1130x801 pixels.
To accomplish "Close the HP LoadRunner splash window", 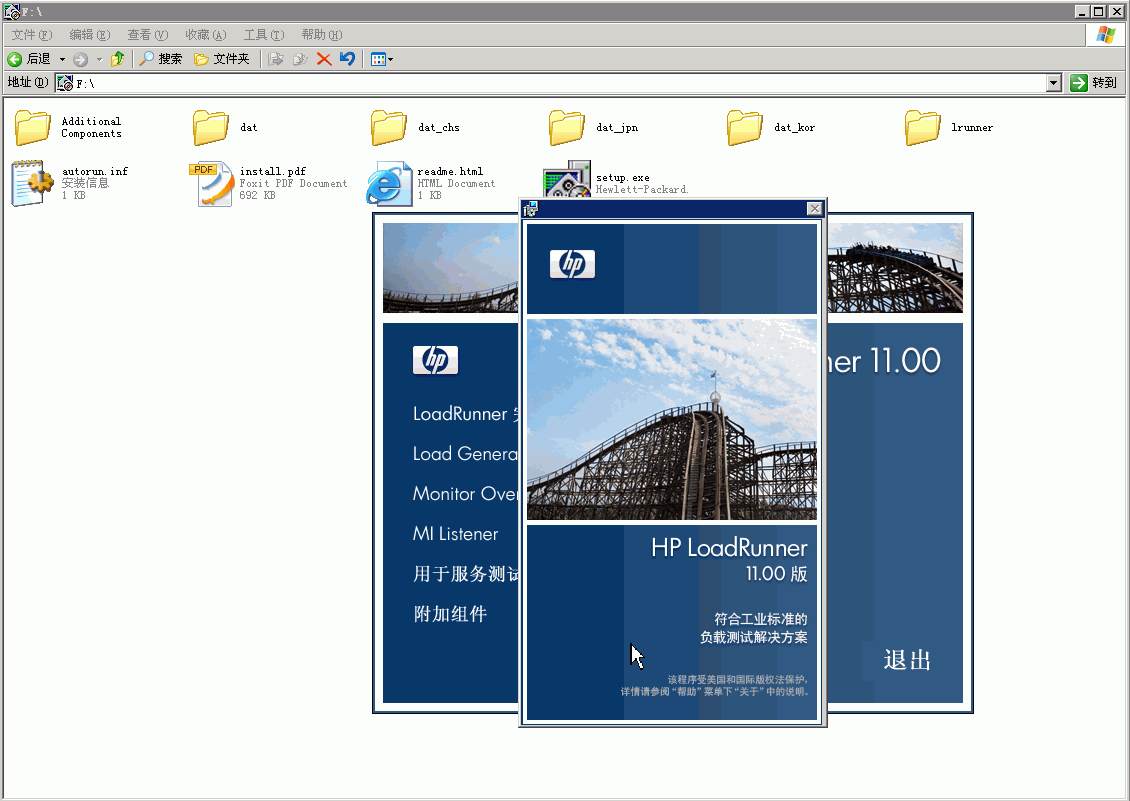I will (x=814, y=209).
